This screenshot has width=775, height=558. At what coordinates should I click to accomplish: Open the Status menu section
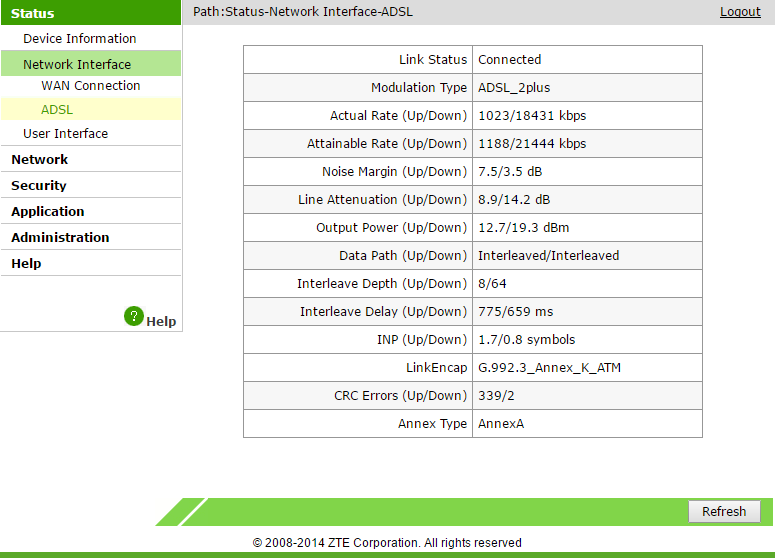click(33, 13)
